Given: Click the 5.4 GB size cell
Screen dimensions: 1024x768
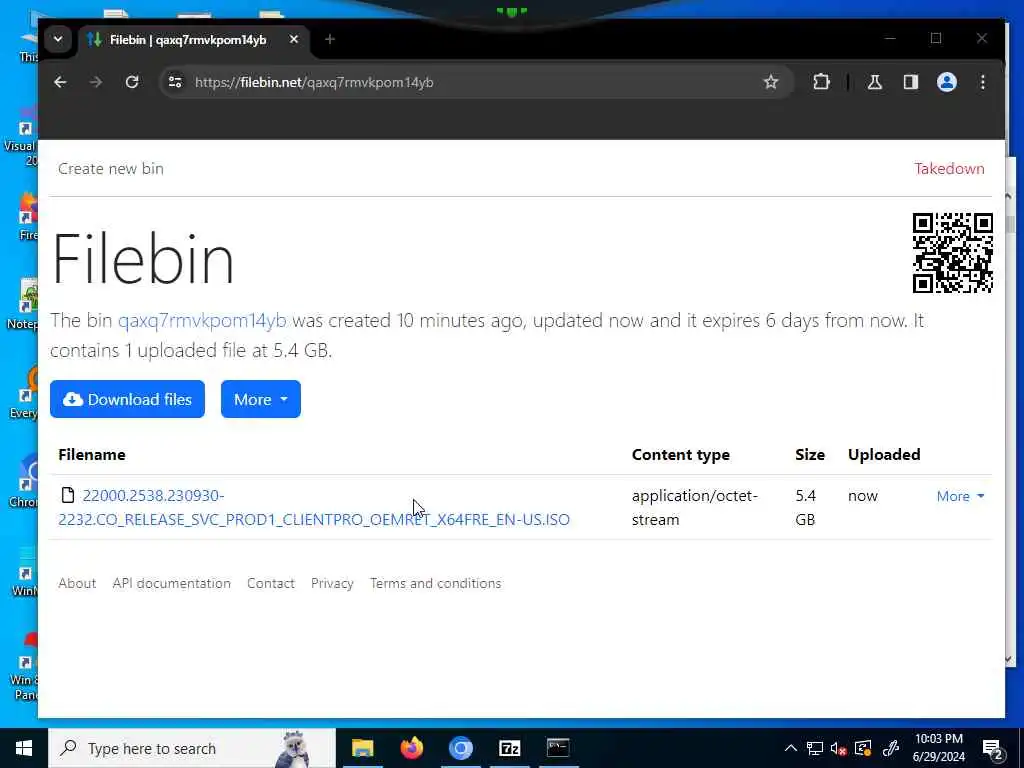Looking at the screenshot, I should [806, 507].
